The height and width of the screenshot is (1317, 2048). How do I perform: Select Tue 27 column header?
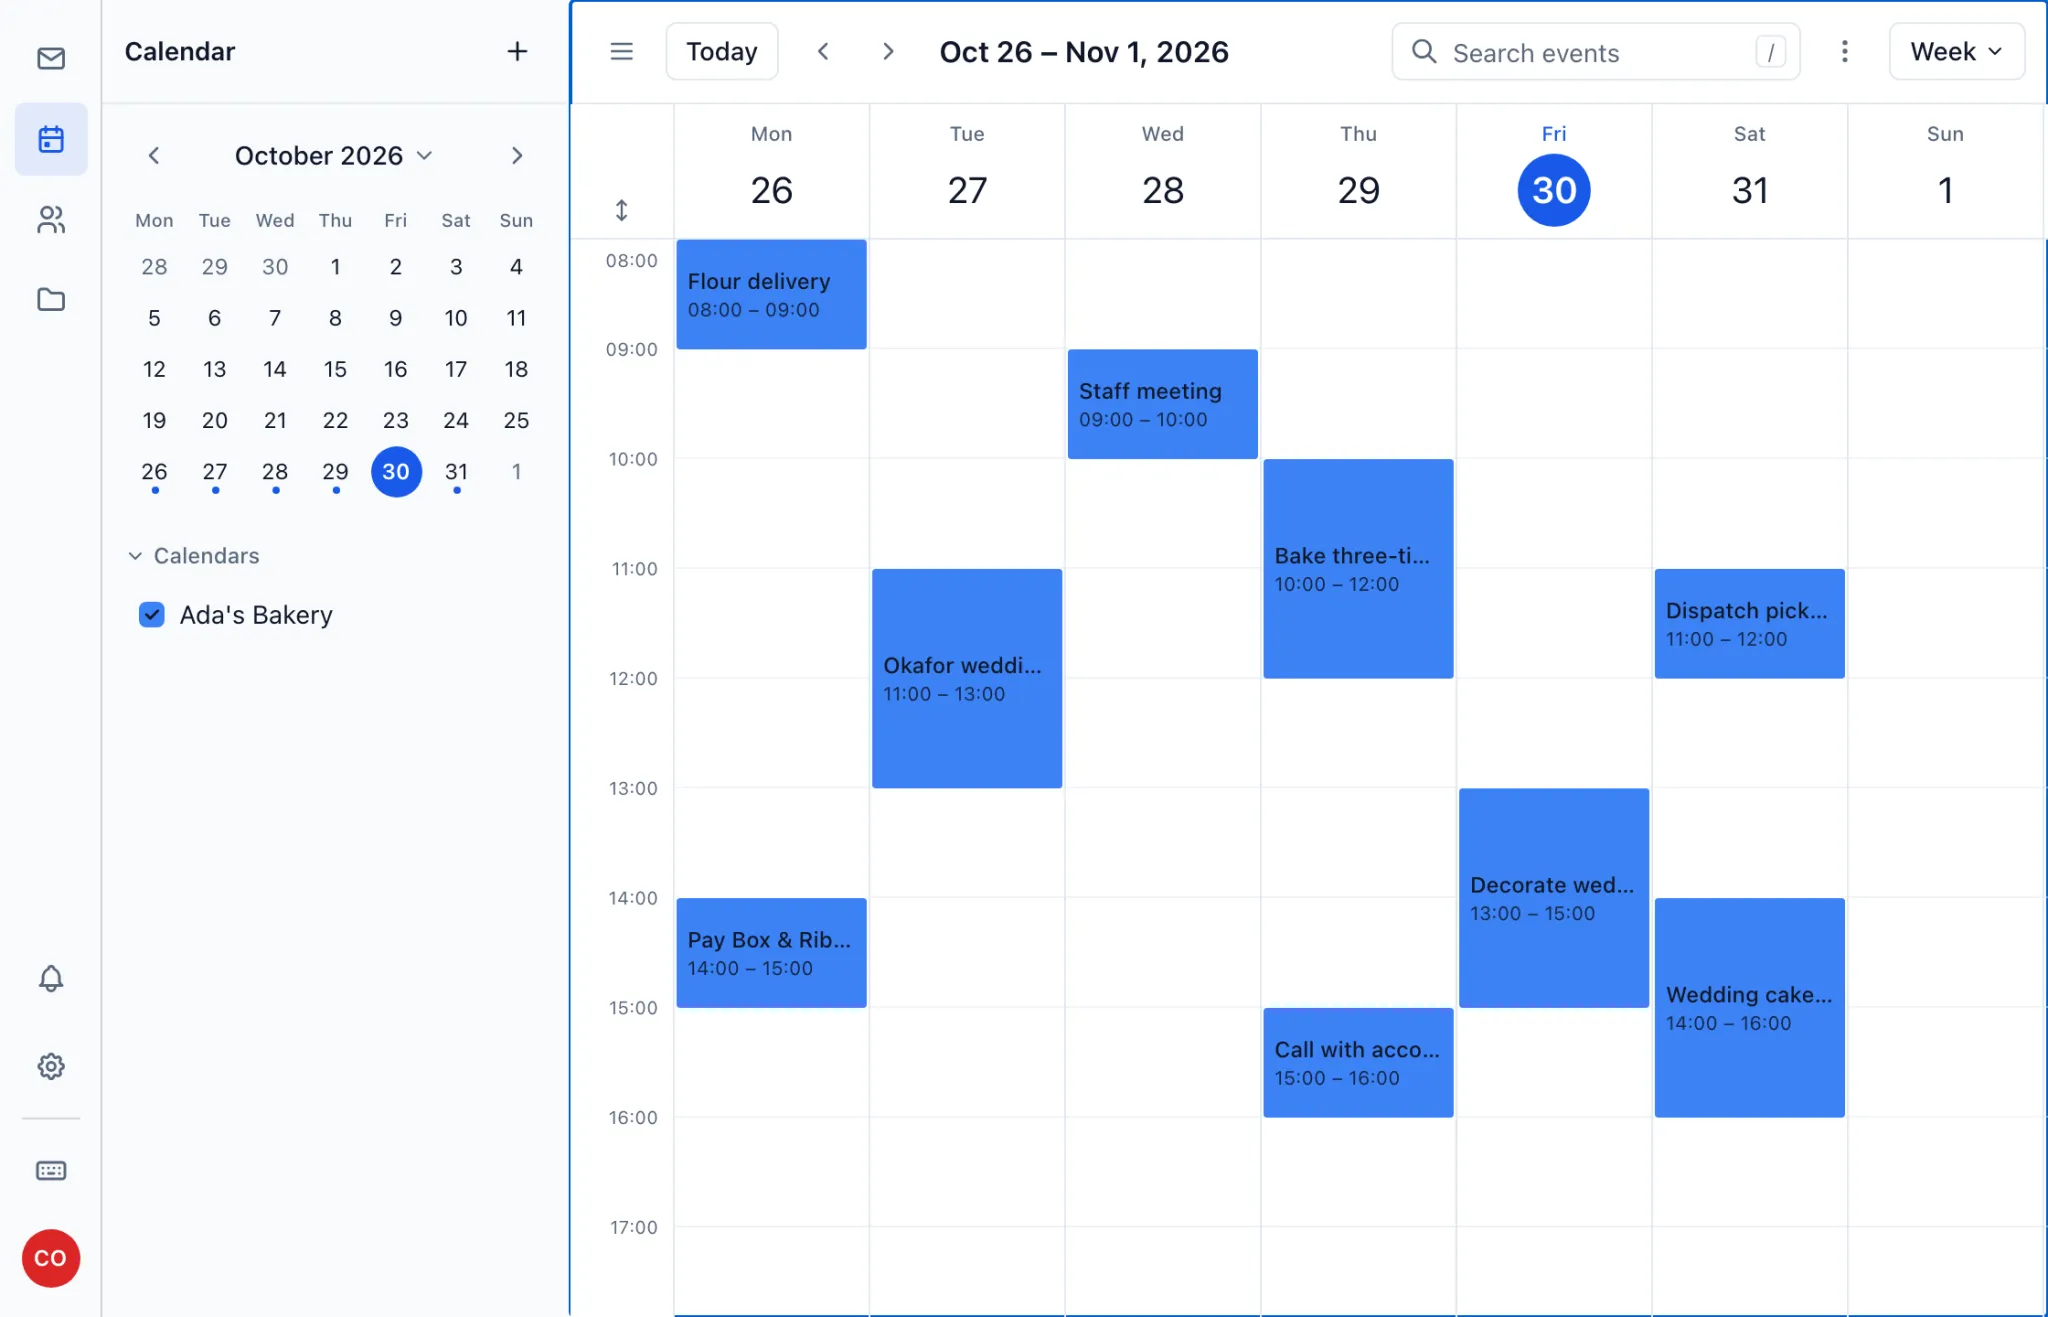[967, 170]
